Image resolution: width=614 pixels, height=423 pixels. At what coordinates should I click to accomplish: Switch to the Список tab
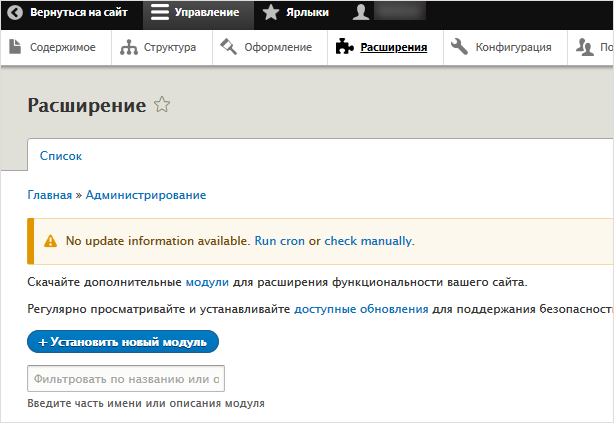[60, 156]
